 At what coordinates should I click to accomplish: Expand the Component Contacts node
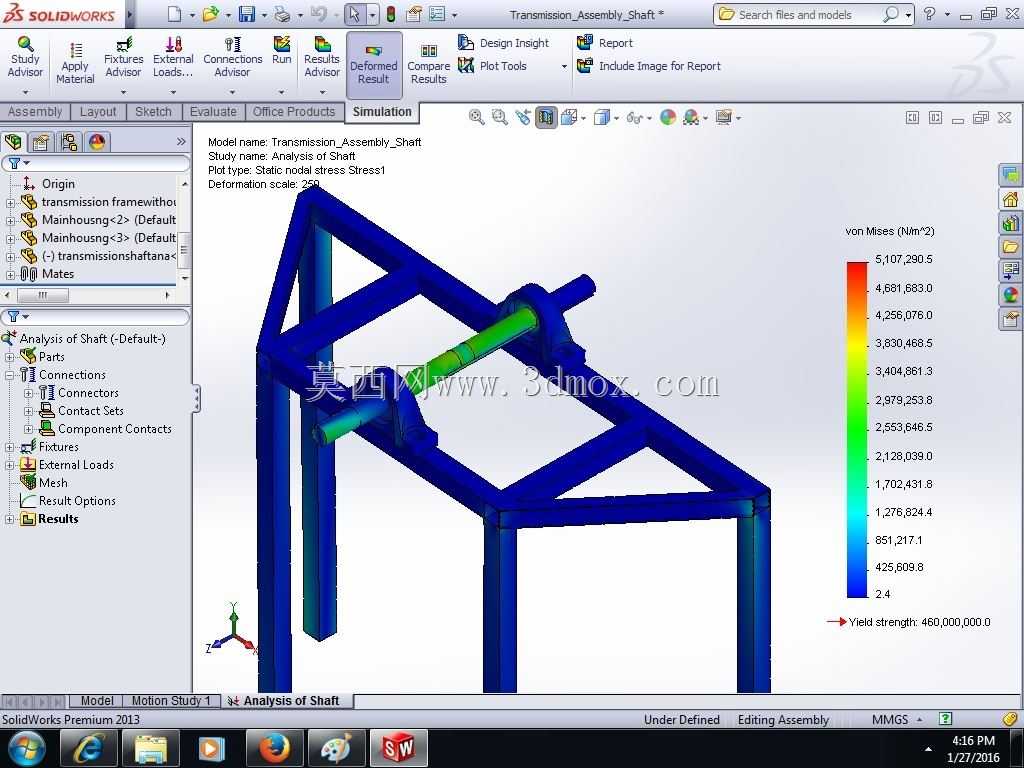[28, 429]
